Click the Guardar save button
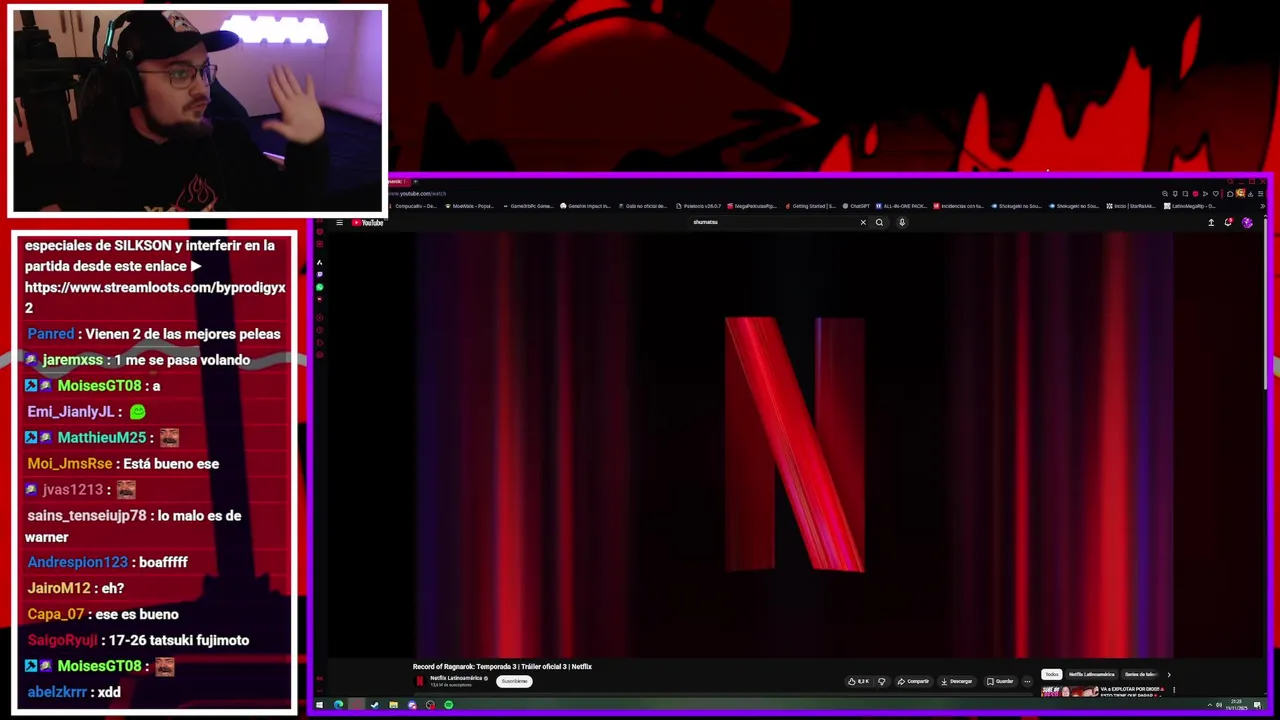 pyautogui.click(x=1000, y=681)
